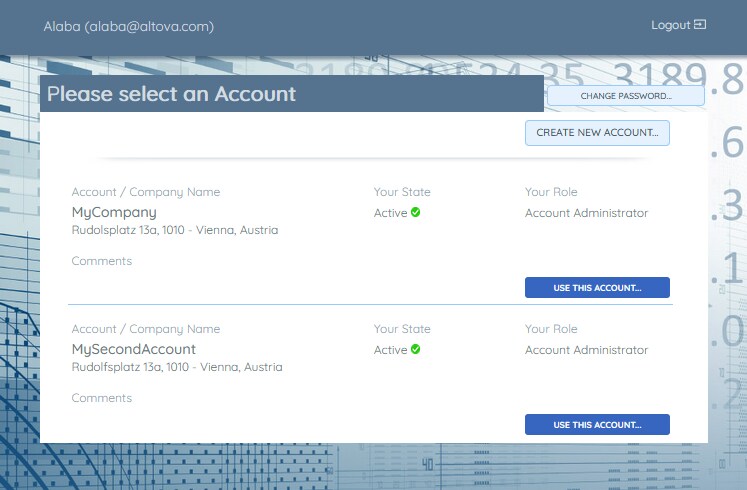Image resolution: width=747 pixels, height=490 pixels.
Task: Click Create New Account button
Action: 597,133
